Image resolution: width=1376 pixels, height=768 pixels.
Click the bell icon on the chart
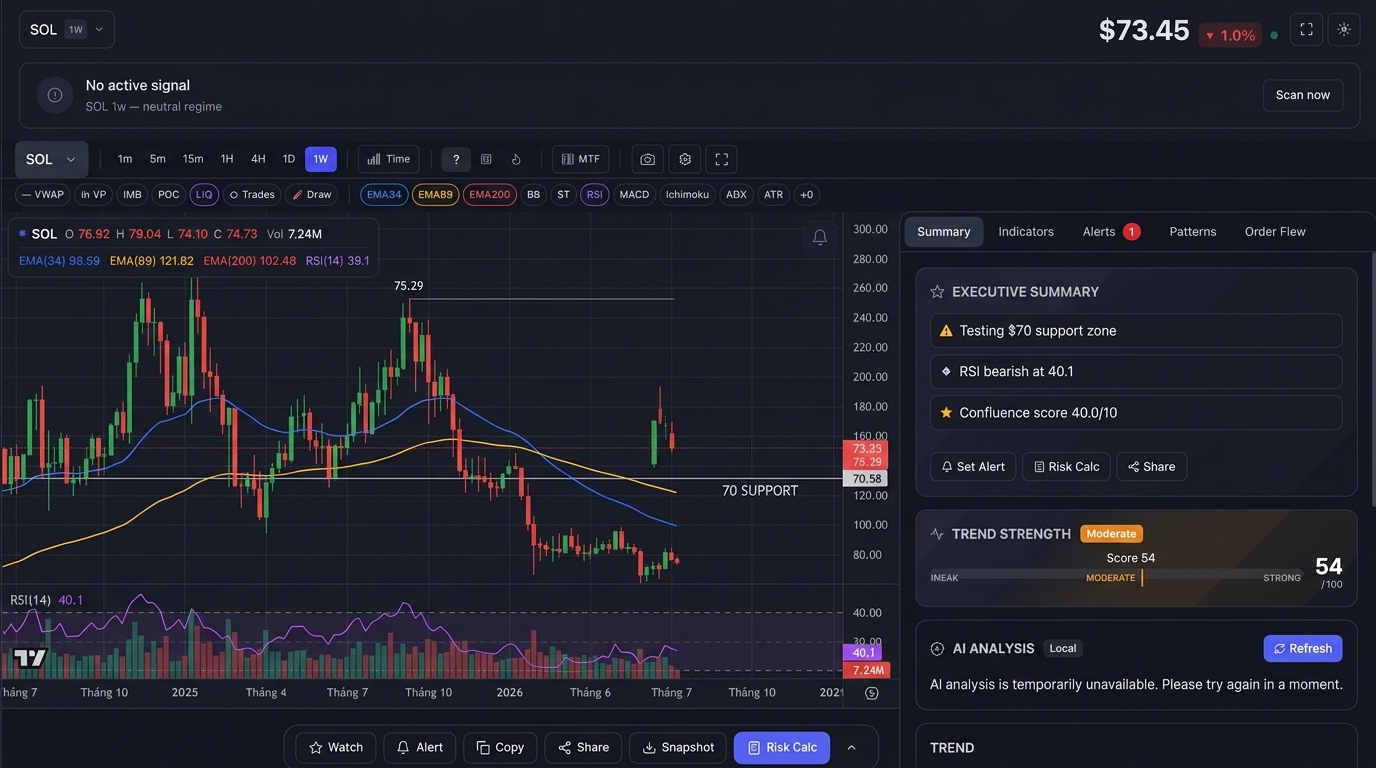tap(819, 237)
